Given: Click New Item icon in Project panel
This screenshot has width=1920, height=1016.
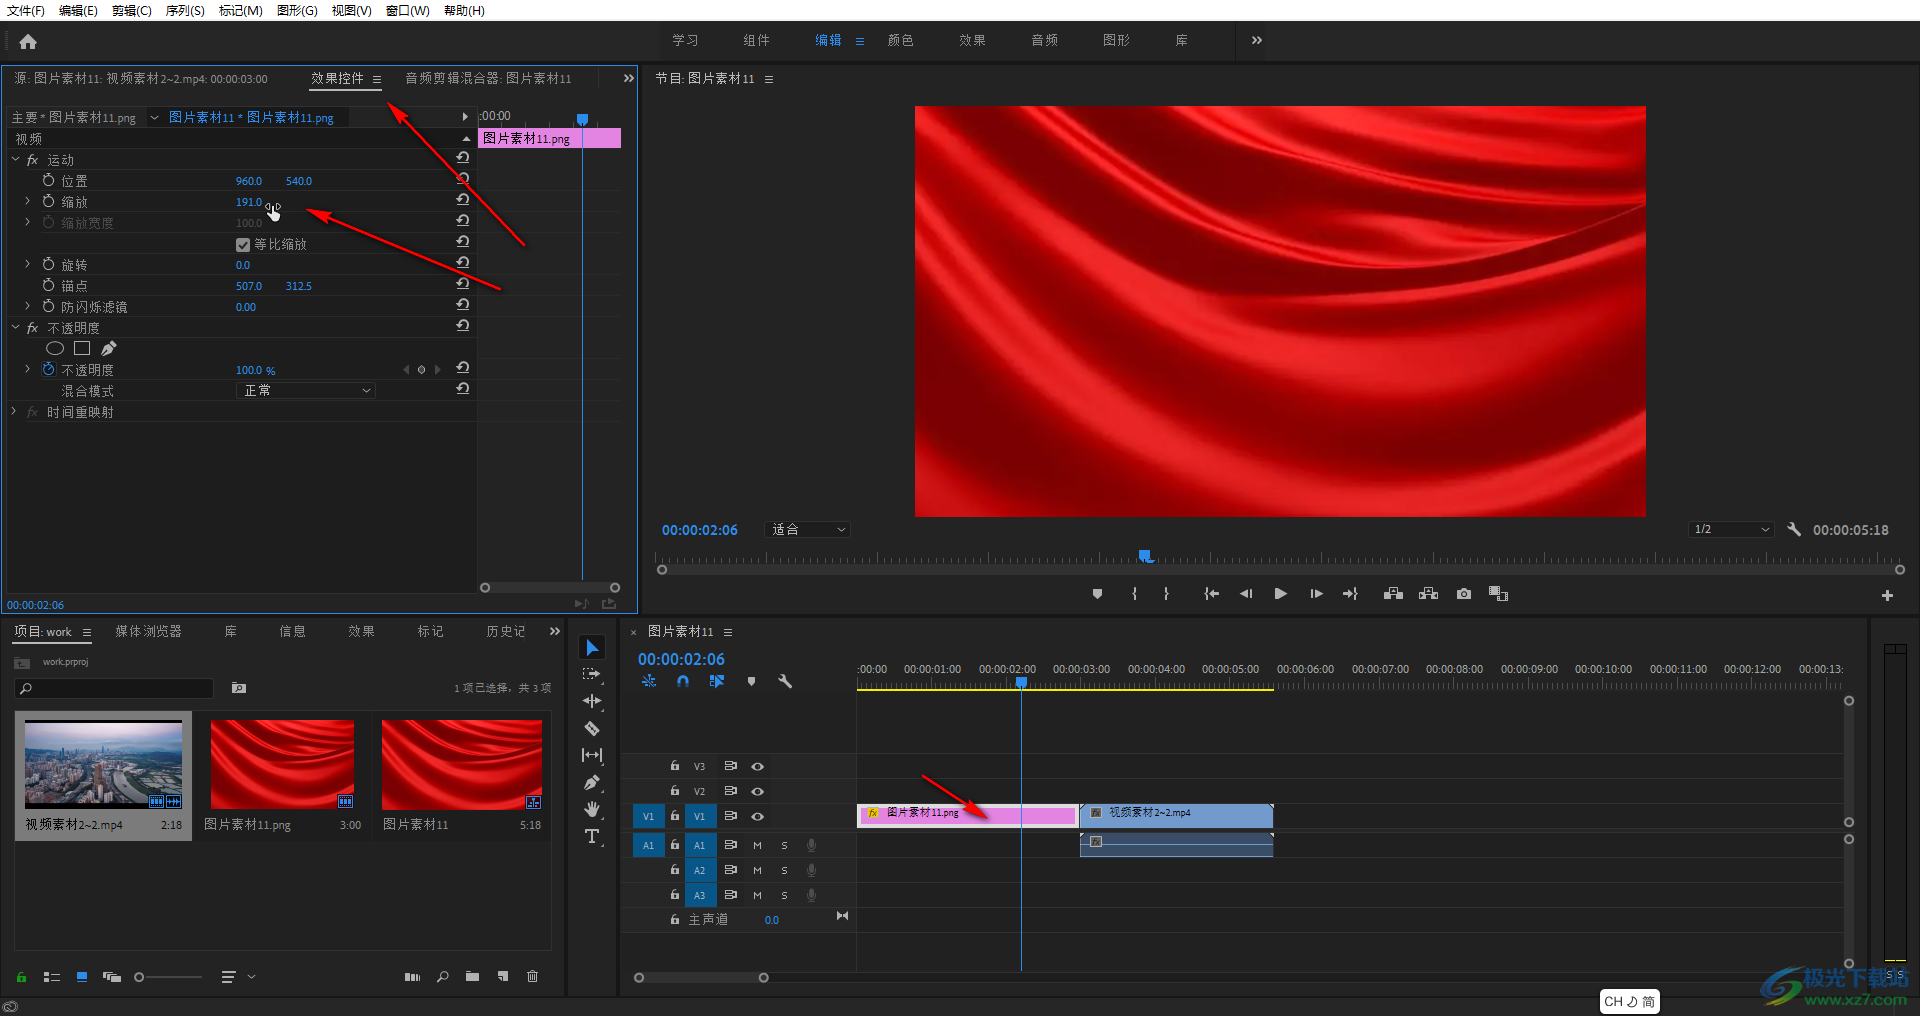Looking at the screenshot, I should [x=503, y=977].
